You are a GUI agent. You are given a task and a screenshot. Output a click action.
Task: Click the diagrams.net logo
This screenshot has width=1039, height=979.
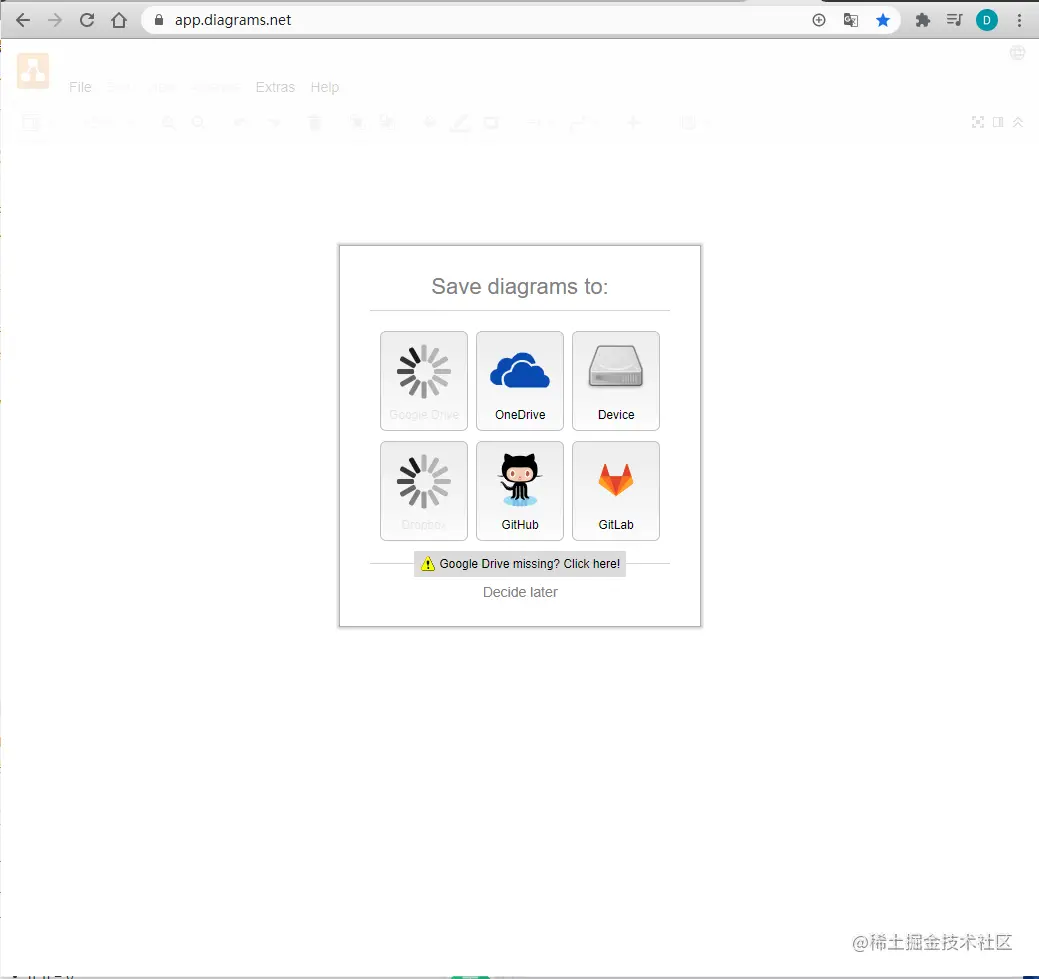pyautogui.click(x=33, y=71)
